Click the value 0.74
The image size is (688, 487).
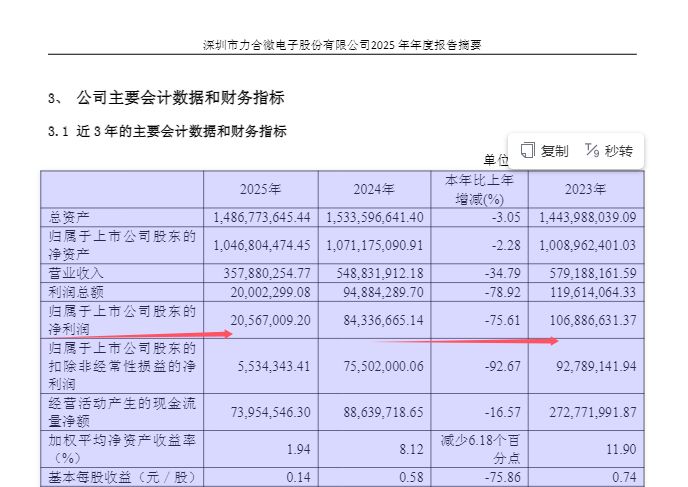(x=624, y=477)
